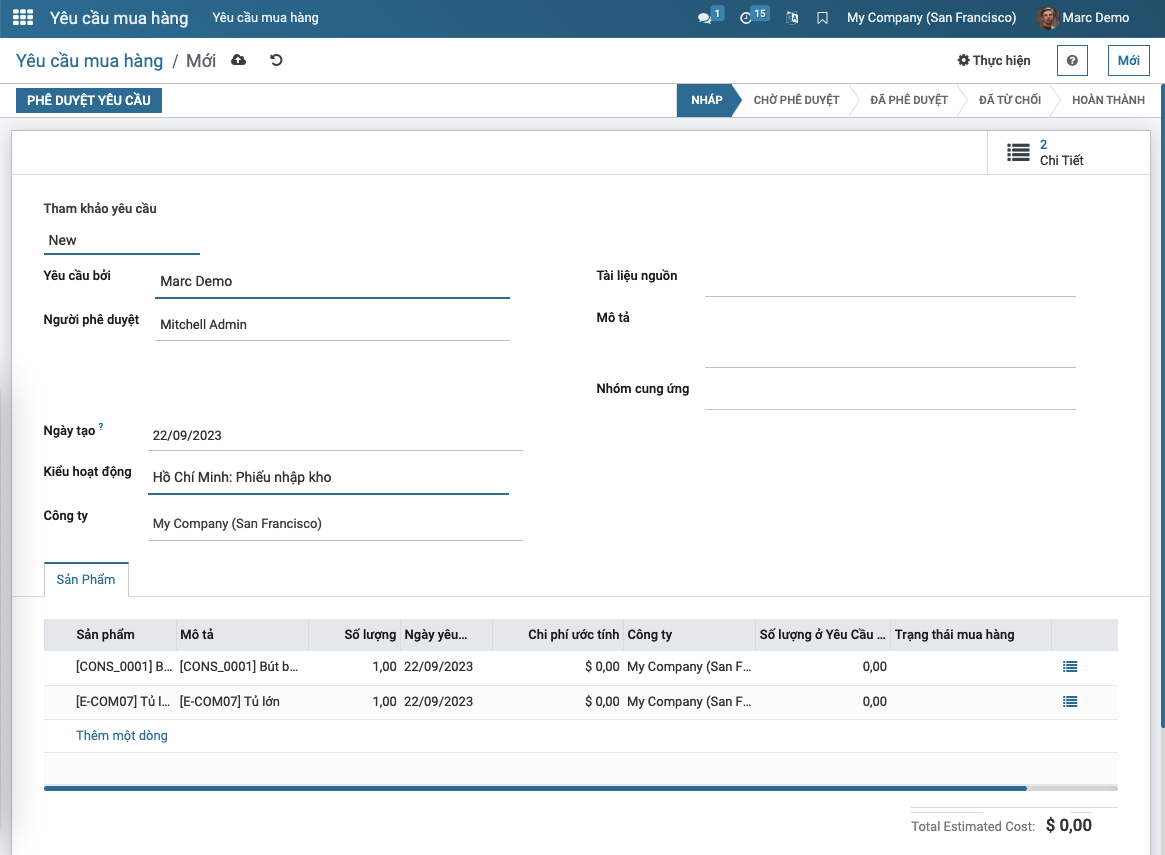Click Thêm một dòng link

click(x=122, y=735)
